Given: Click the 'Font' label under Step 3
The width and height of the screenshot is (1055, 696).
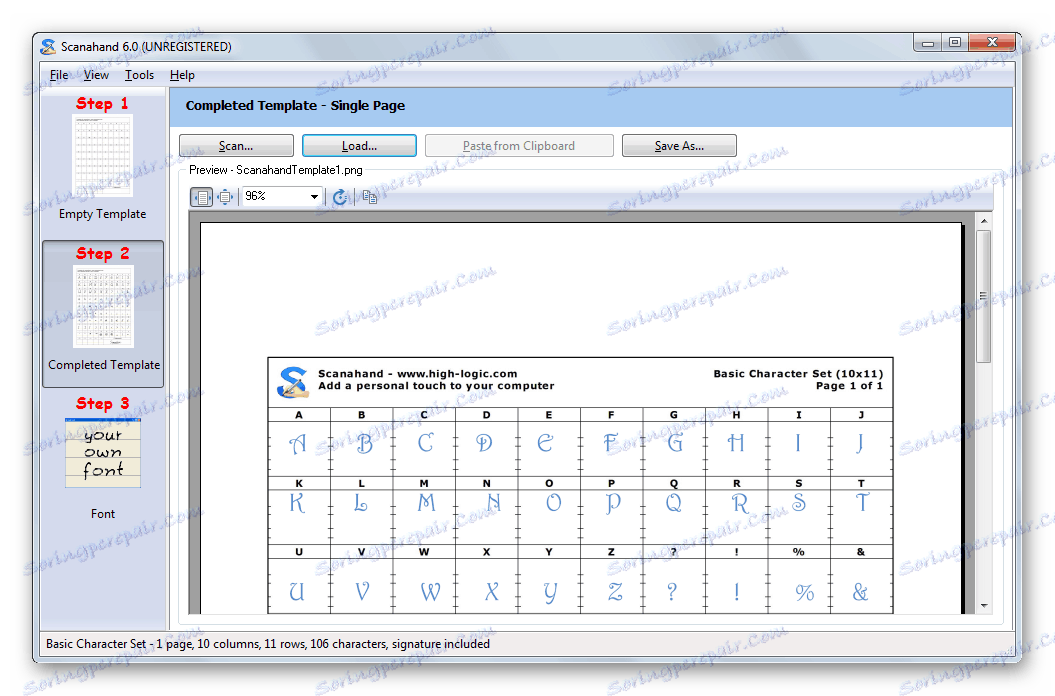Looking at the screenshot, I should click(103, 514).
